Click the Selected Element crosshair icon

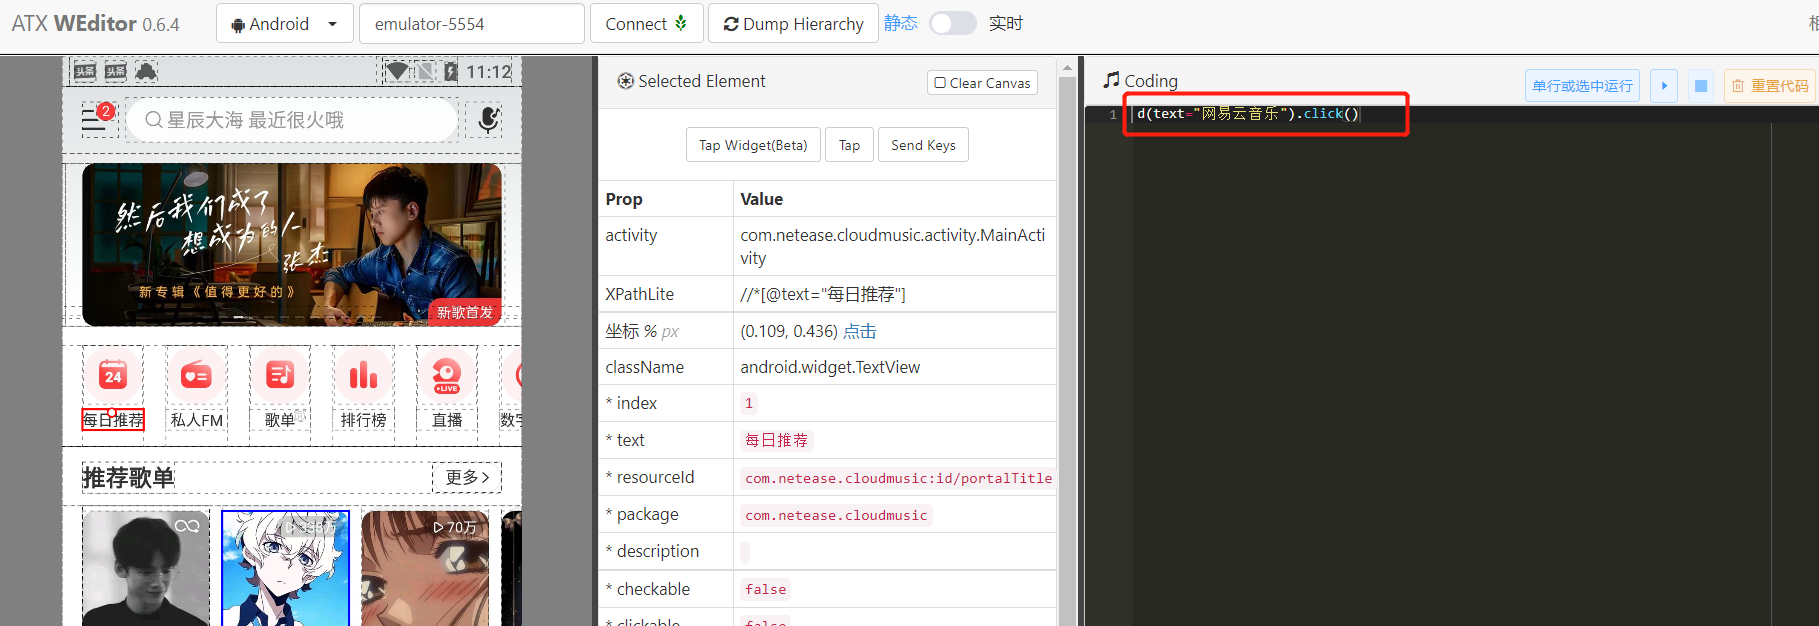tap(626, 81)
